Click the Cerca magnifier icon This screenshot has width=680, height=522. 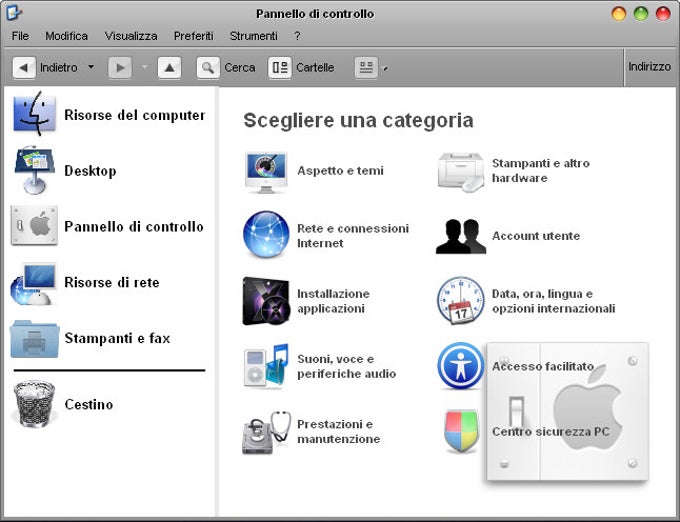(x=208, y=68)
